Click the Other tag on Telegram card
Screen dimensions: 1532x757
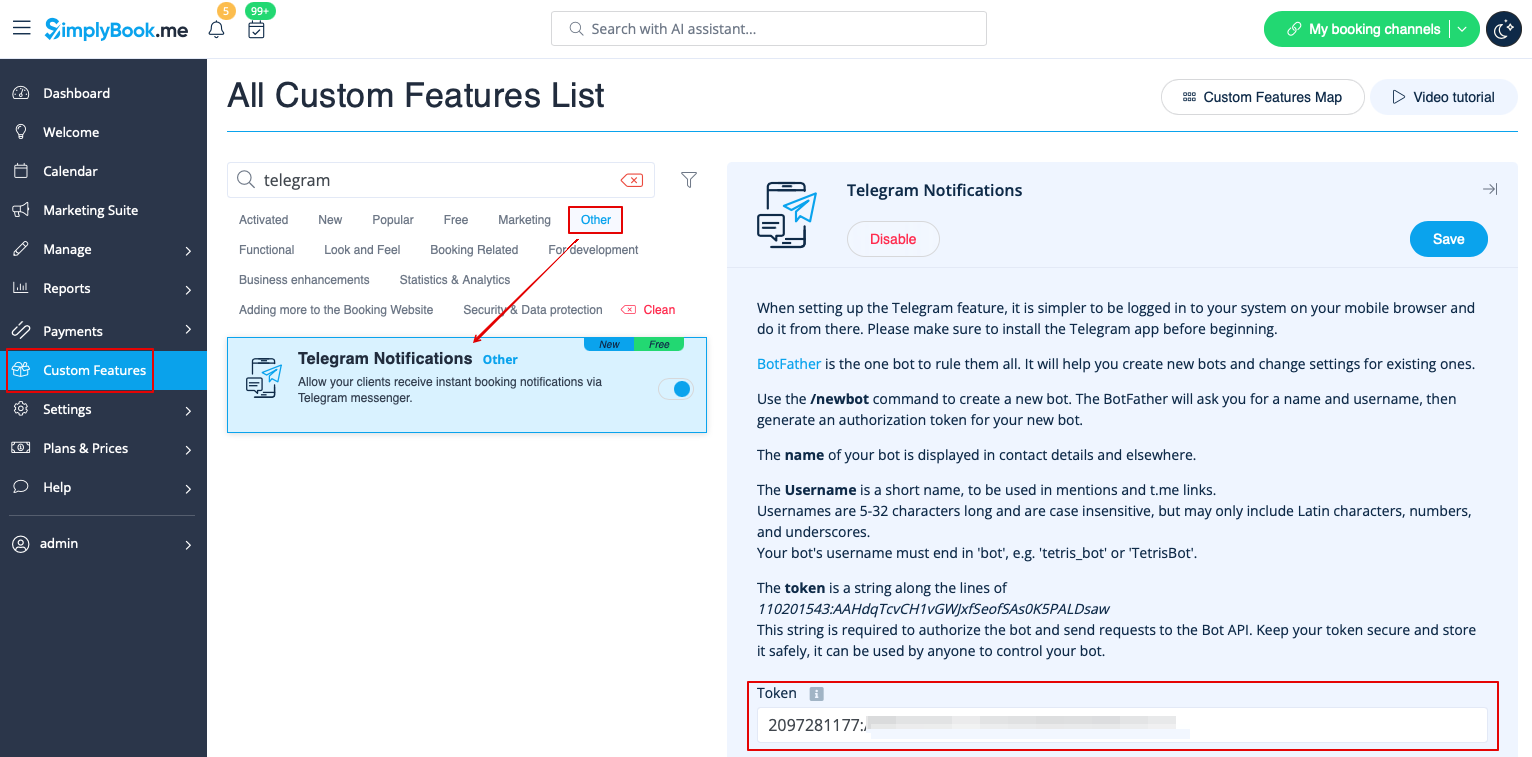pos(500,359)
